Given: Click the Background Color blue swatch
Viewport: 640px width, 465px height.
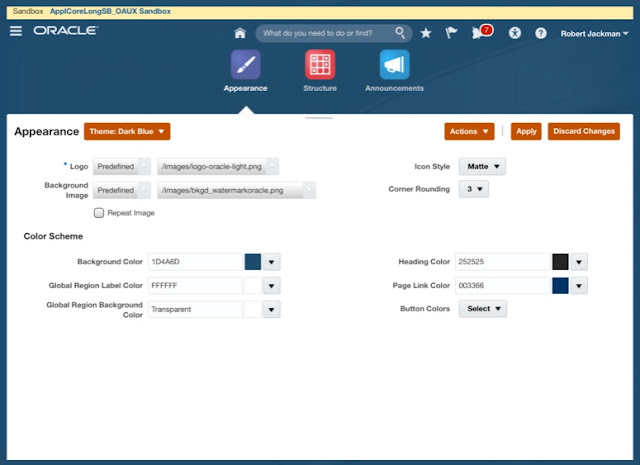Looking at the screenshot, I should (x=253, y=262).
